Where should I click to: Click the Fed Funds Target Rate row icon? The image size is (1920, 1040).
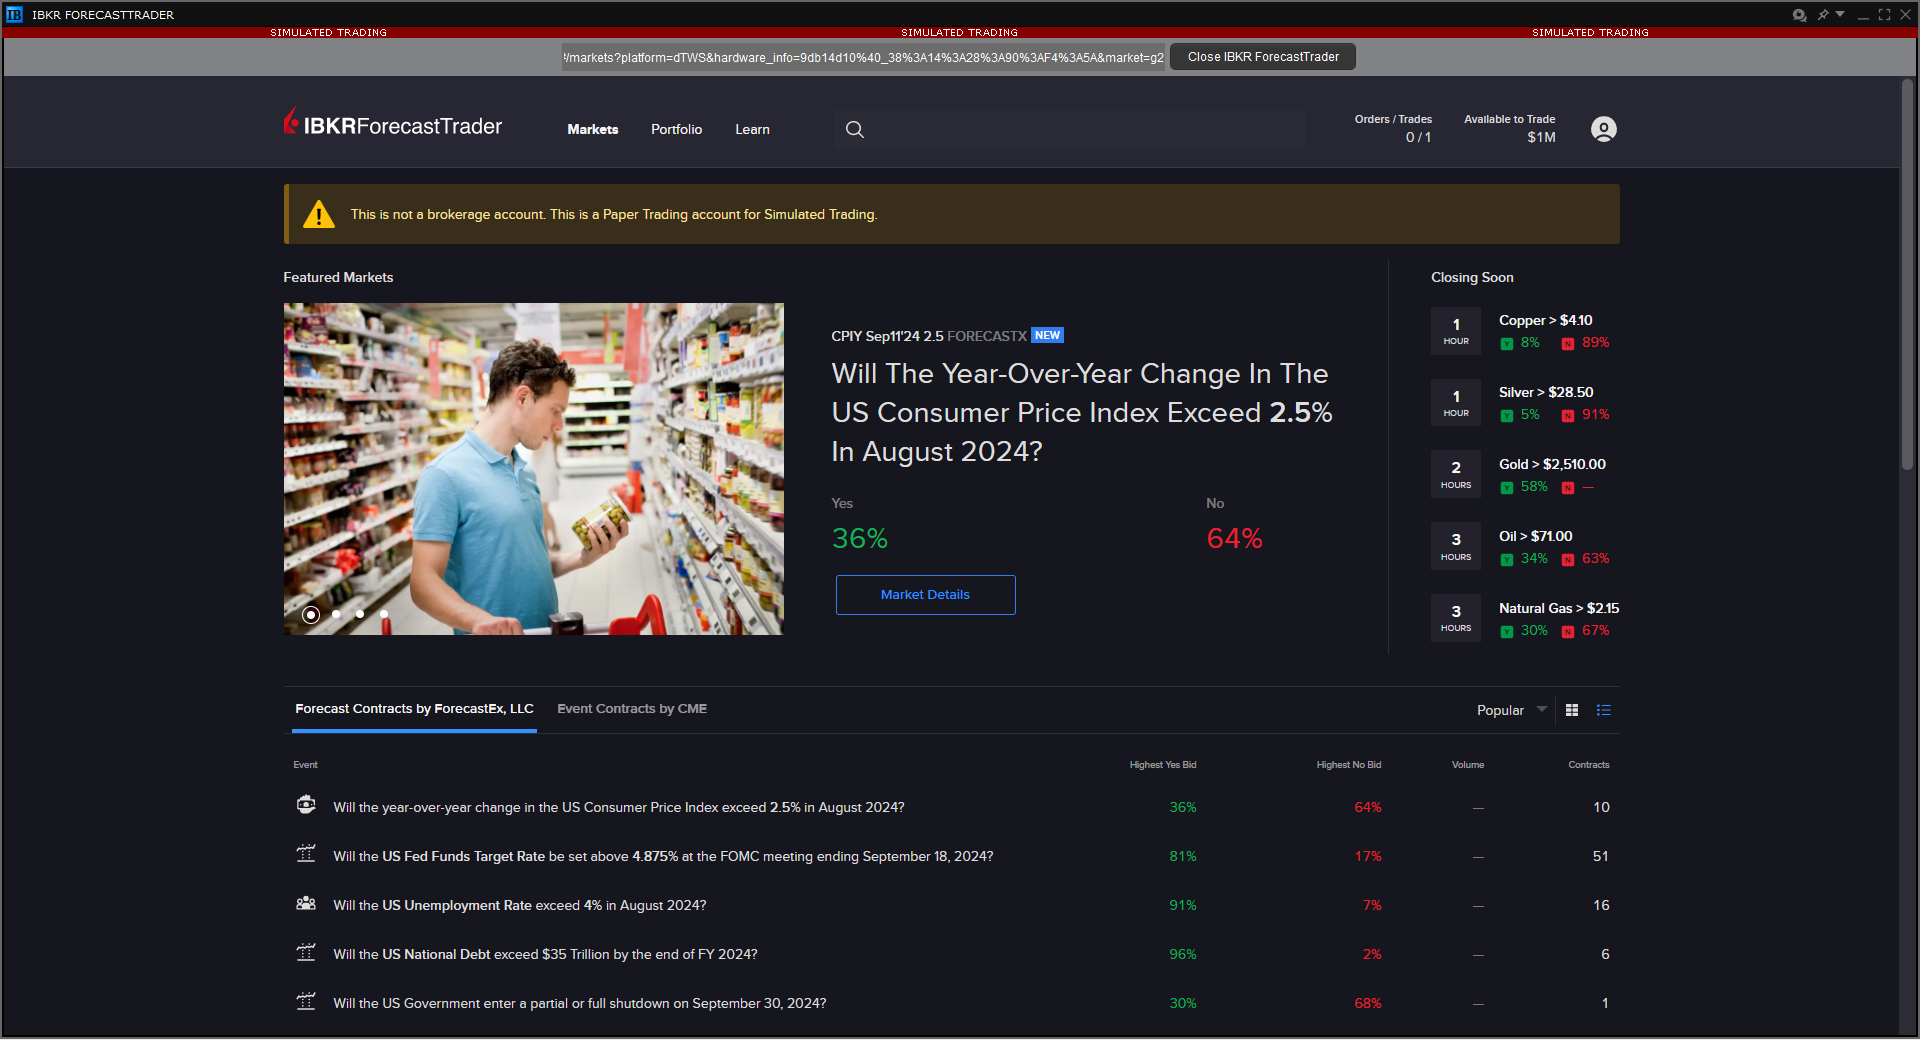[x=306, y=853]
